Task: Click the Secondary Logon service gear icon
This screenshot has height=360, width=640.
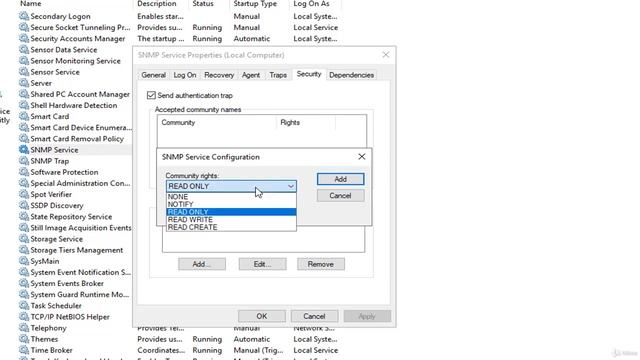Action: click(x=24, y=16)
